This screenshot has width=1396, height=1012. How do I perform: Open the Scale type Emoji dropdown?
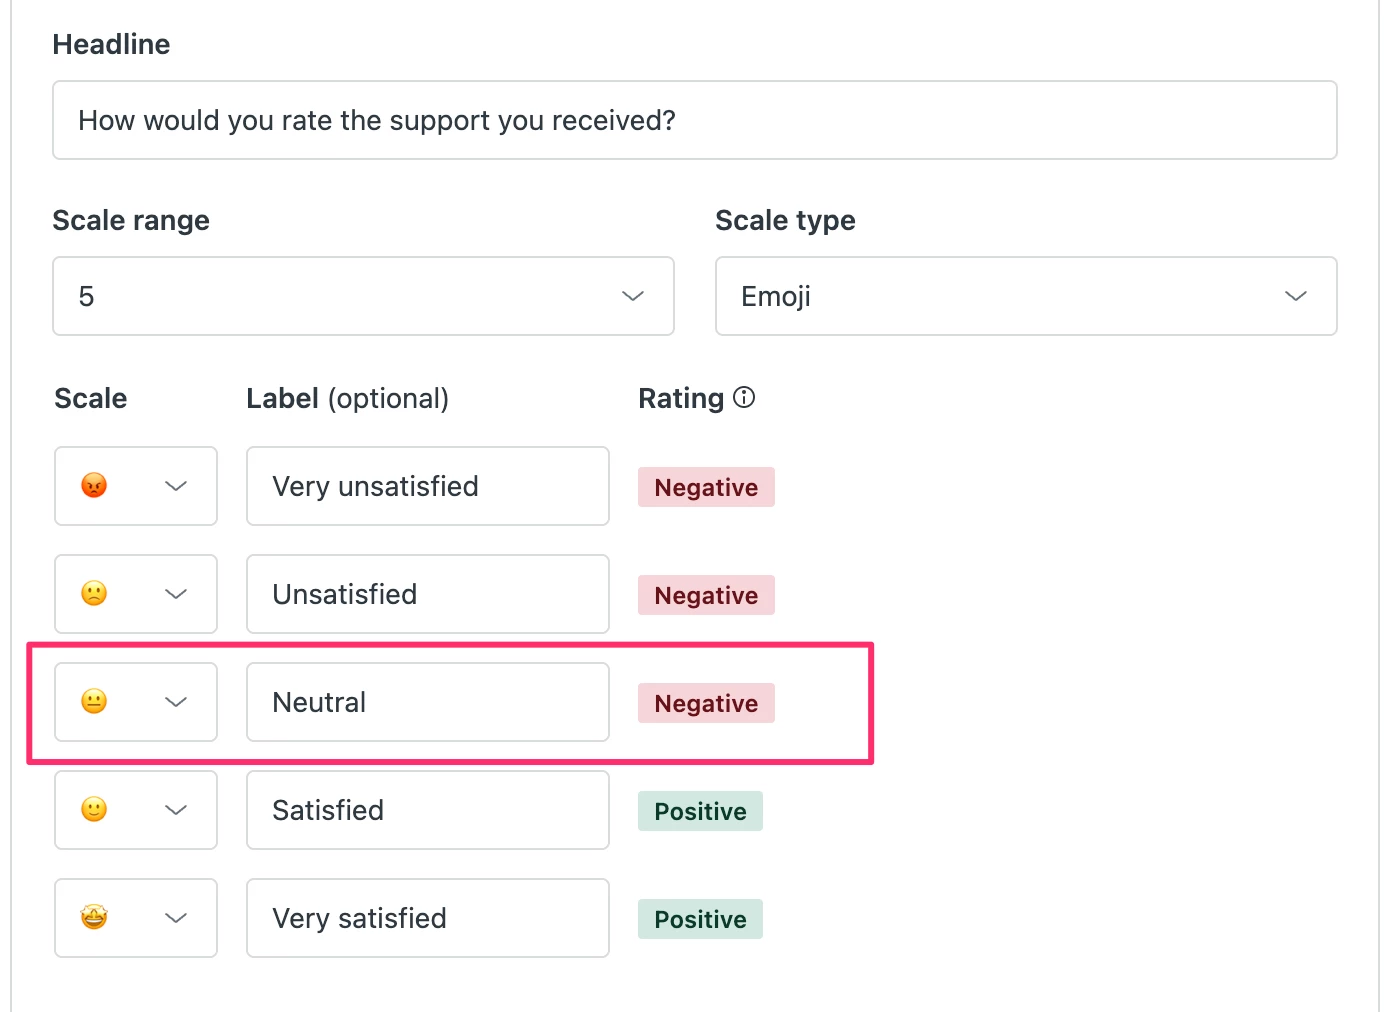pos(1026,296)
